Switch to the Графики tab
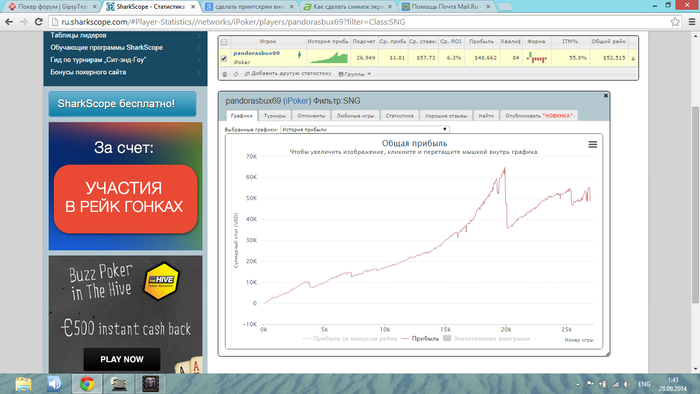700x394 pixels. [x=242, y=116]
